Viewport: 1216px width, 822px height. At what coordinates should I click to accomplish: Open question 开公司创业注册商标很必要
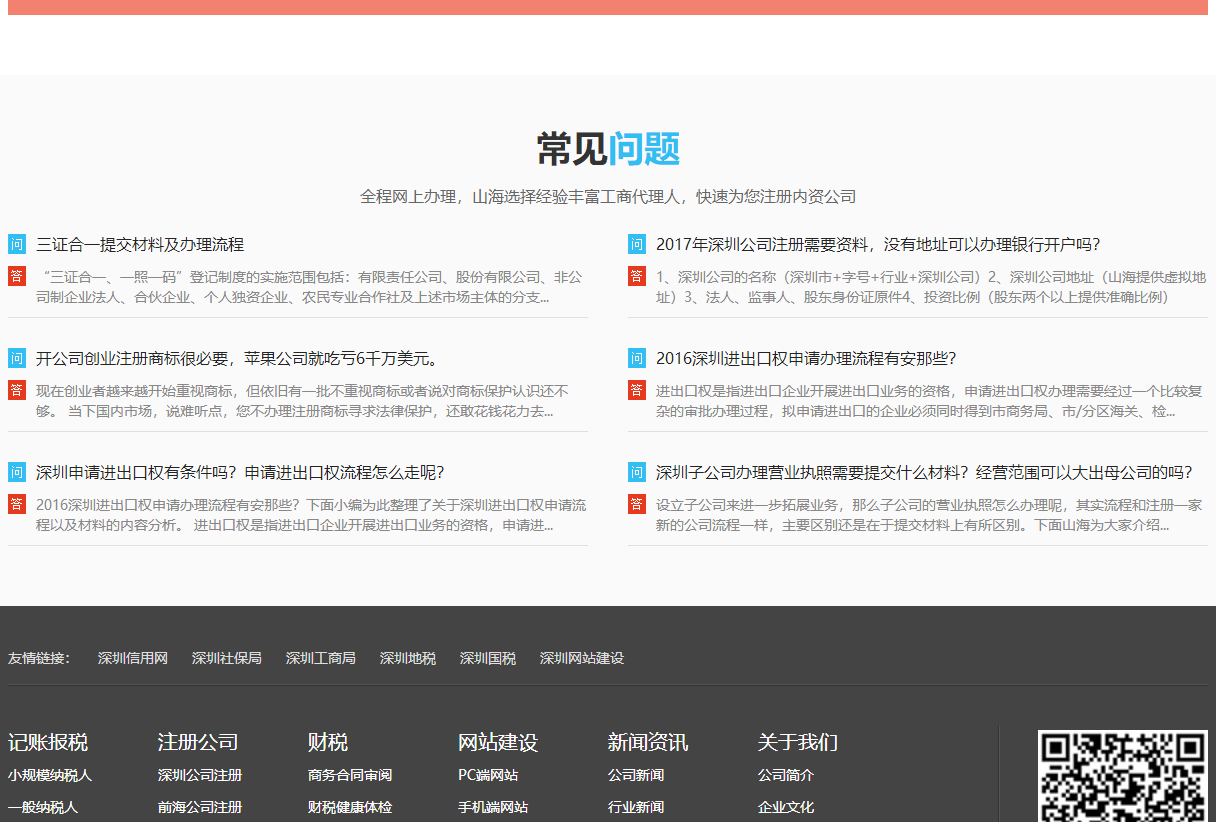coord(237,358)
